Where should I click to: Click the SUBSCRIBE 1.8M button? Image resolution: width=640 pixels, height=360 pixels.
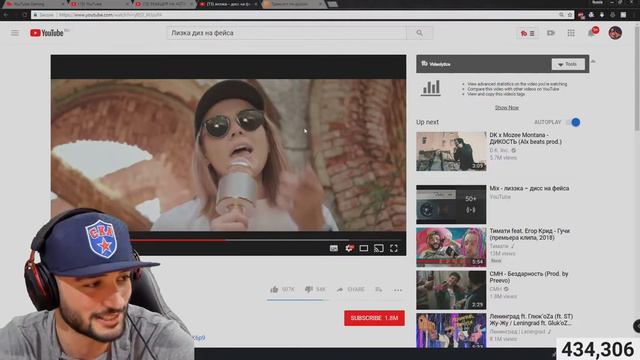click(374, 318)
